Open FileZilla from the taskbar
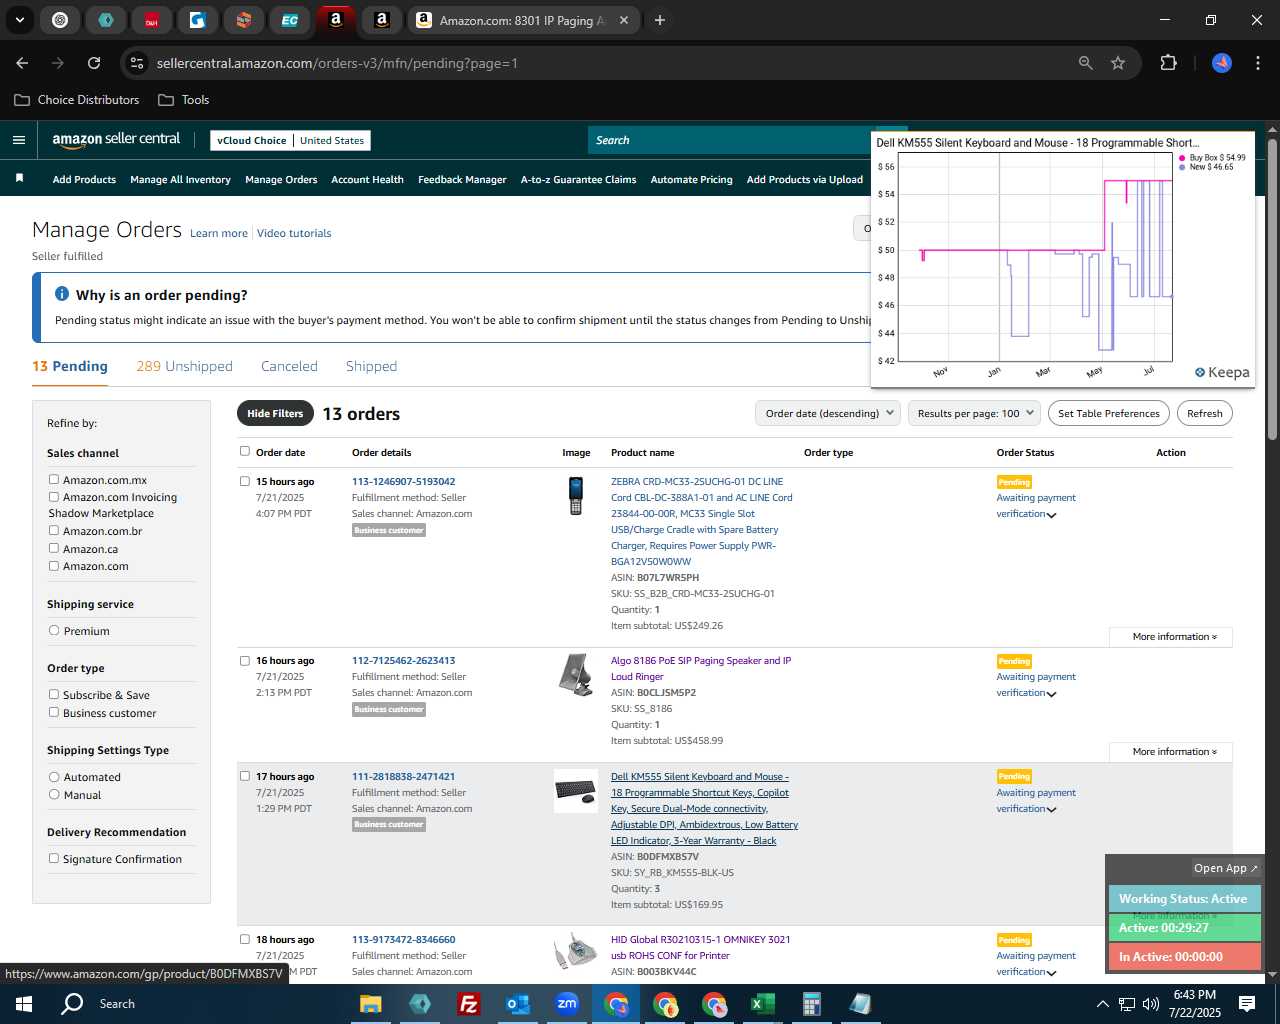The height and width of the screenshot is (1024, 1280). [x=468, y=1004]
